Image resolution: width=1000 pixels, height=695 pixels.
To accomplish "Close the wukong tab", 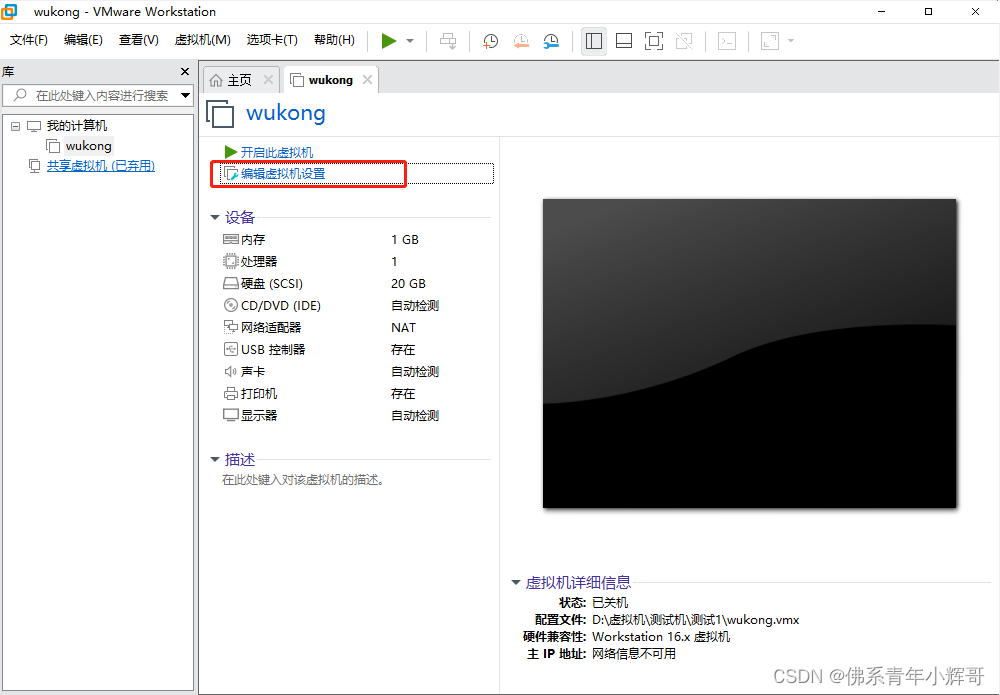I will coord(367,80).
